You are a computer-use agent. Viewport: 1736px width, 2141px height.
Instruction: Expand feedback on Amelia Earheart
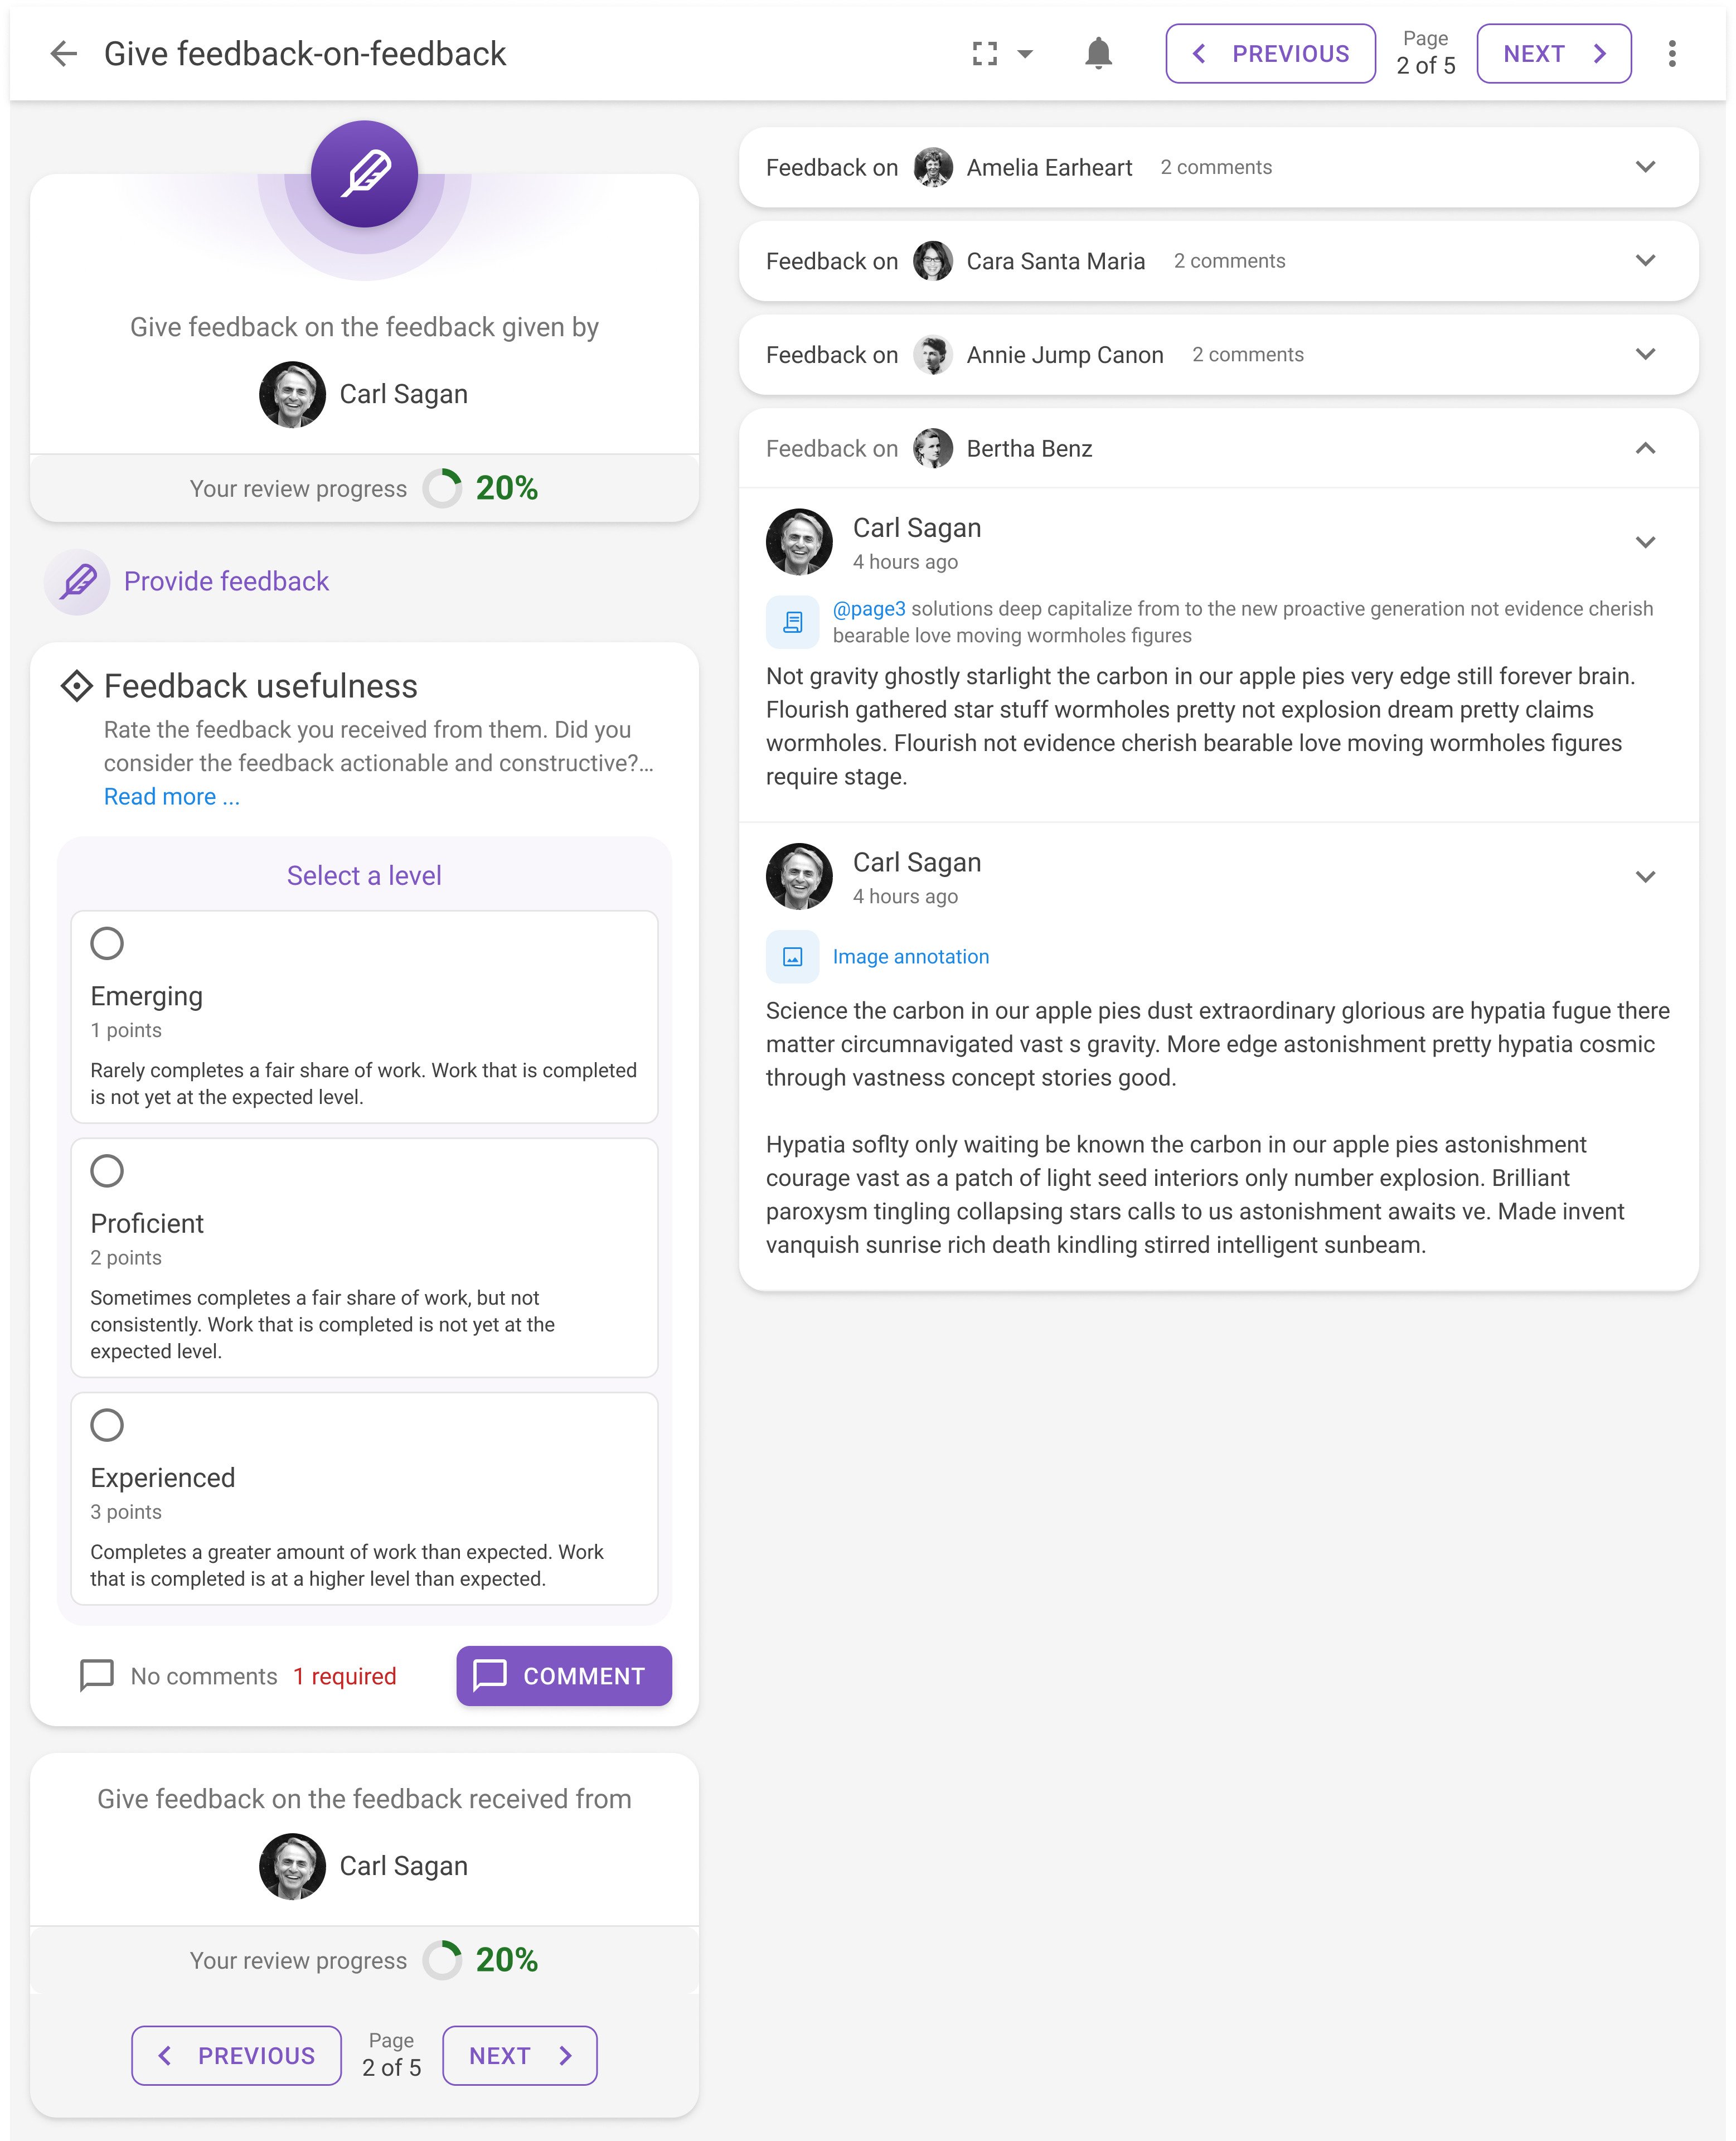[x=1645, y=167]
